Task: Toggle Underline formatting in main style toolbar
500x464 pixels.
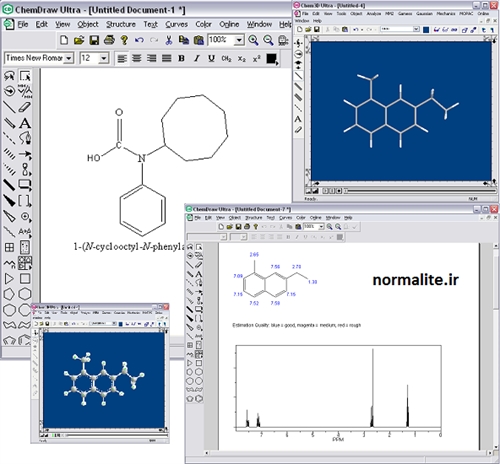Action: click(x=211, y=58)
